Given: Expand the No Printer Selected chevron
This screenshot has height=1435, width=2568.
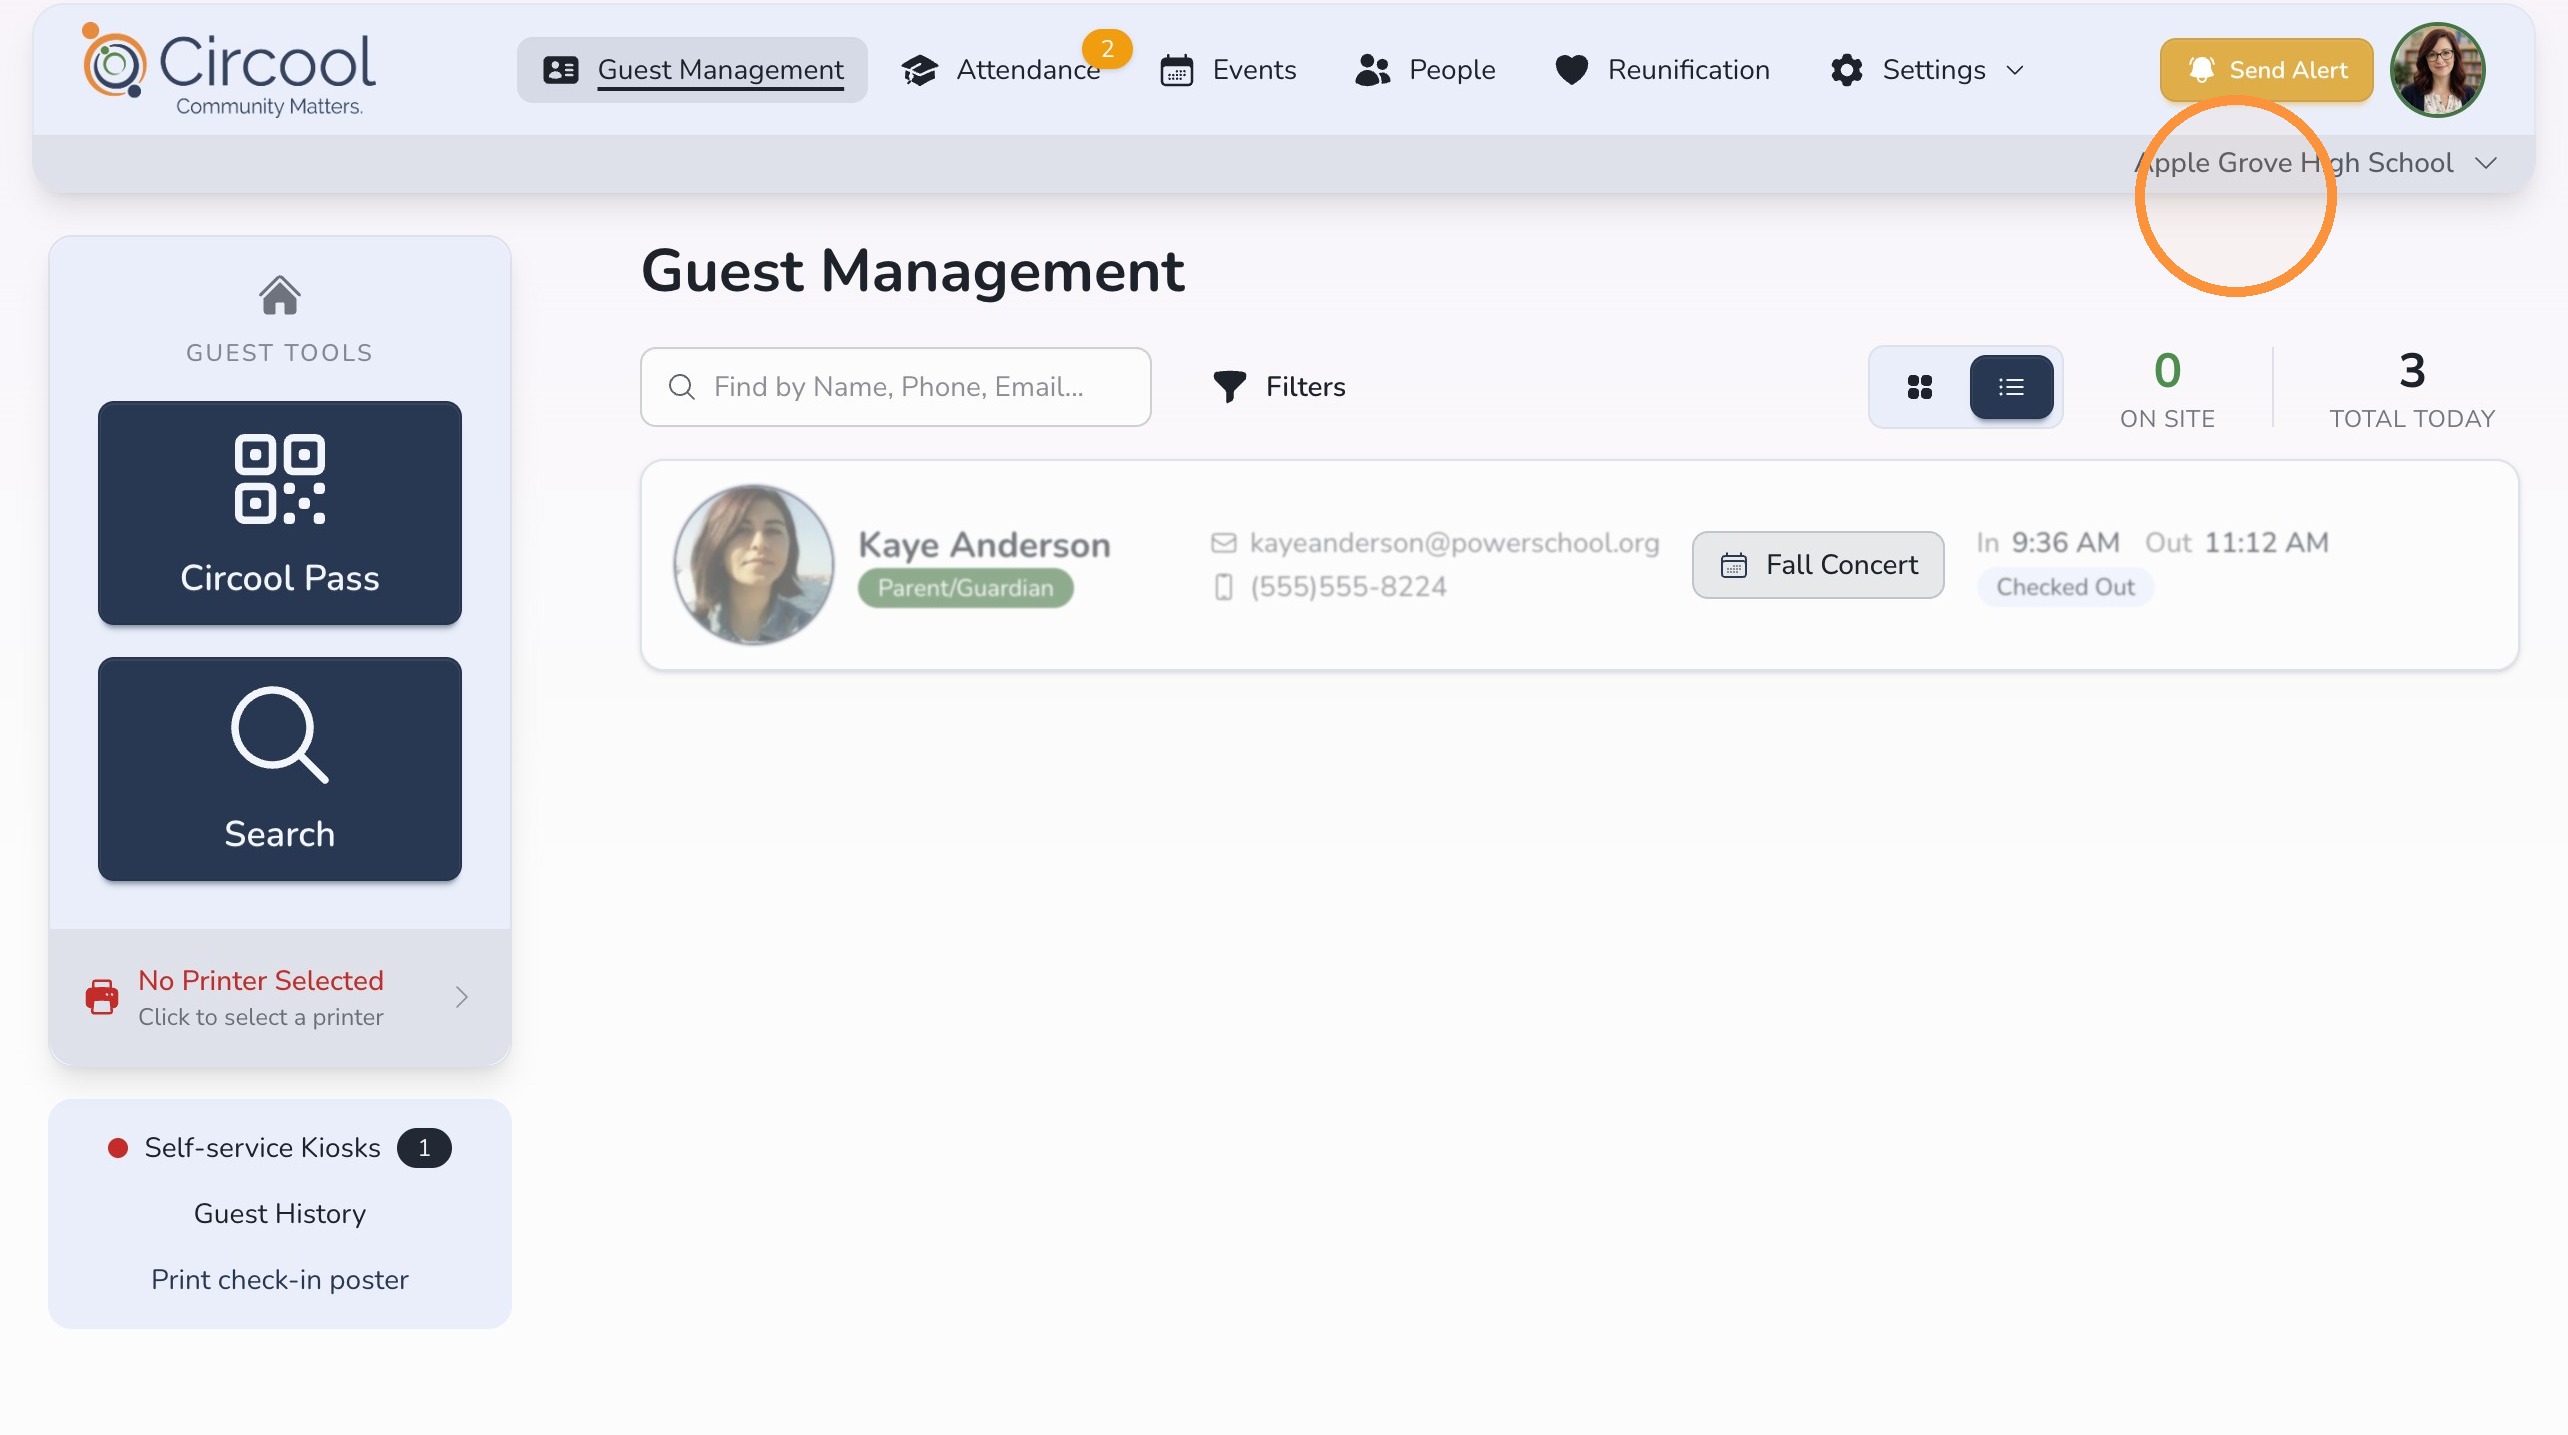Looking at the screenshot, I should click(x=461, y=997).
